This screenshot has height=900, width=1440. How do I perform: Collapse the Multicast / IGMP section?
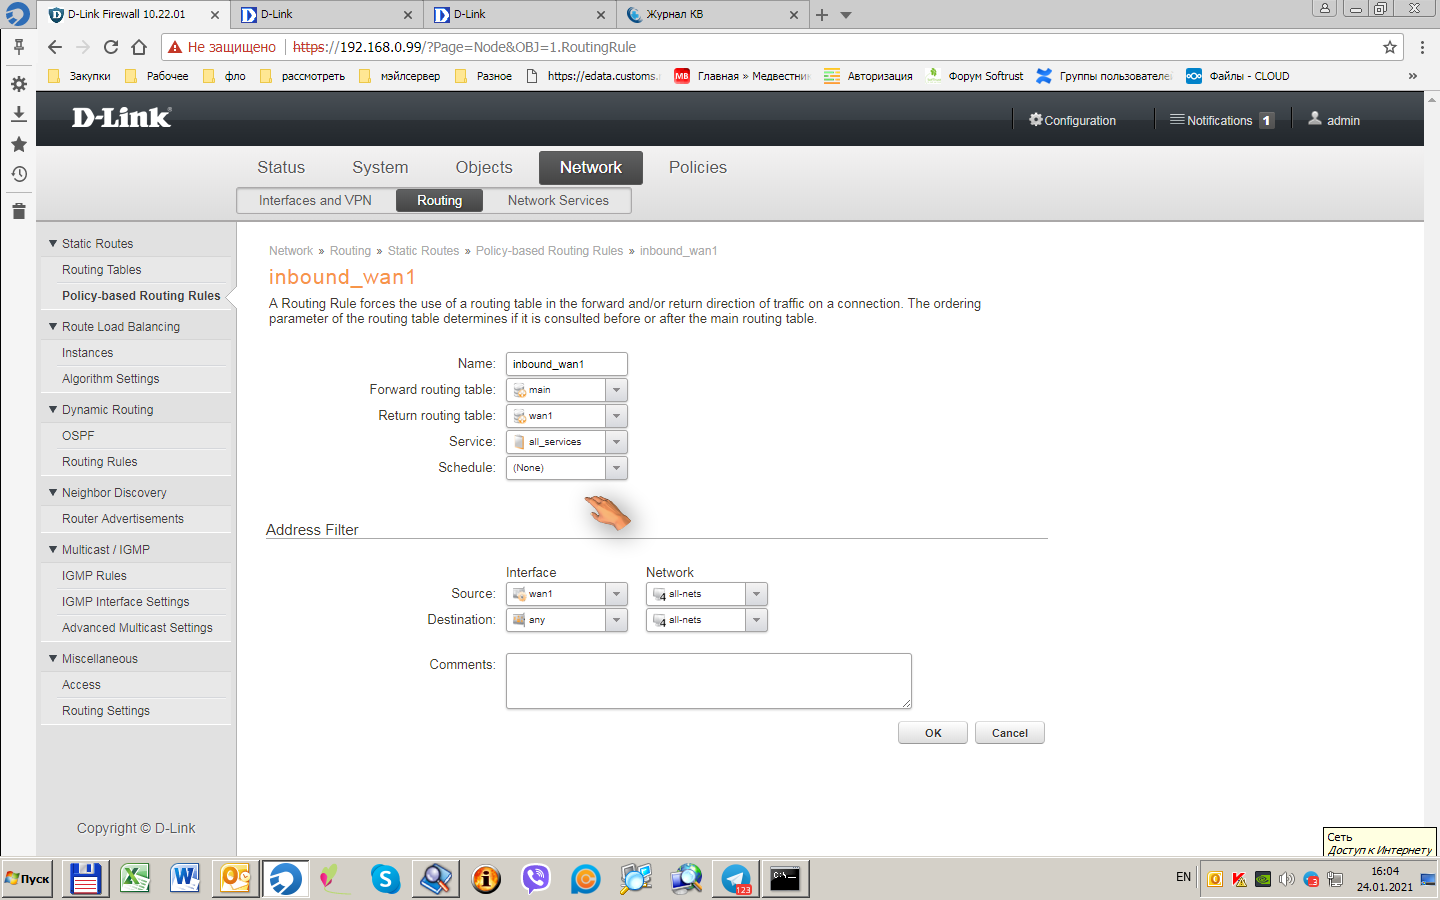coord(53,549)
